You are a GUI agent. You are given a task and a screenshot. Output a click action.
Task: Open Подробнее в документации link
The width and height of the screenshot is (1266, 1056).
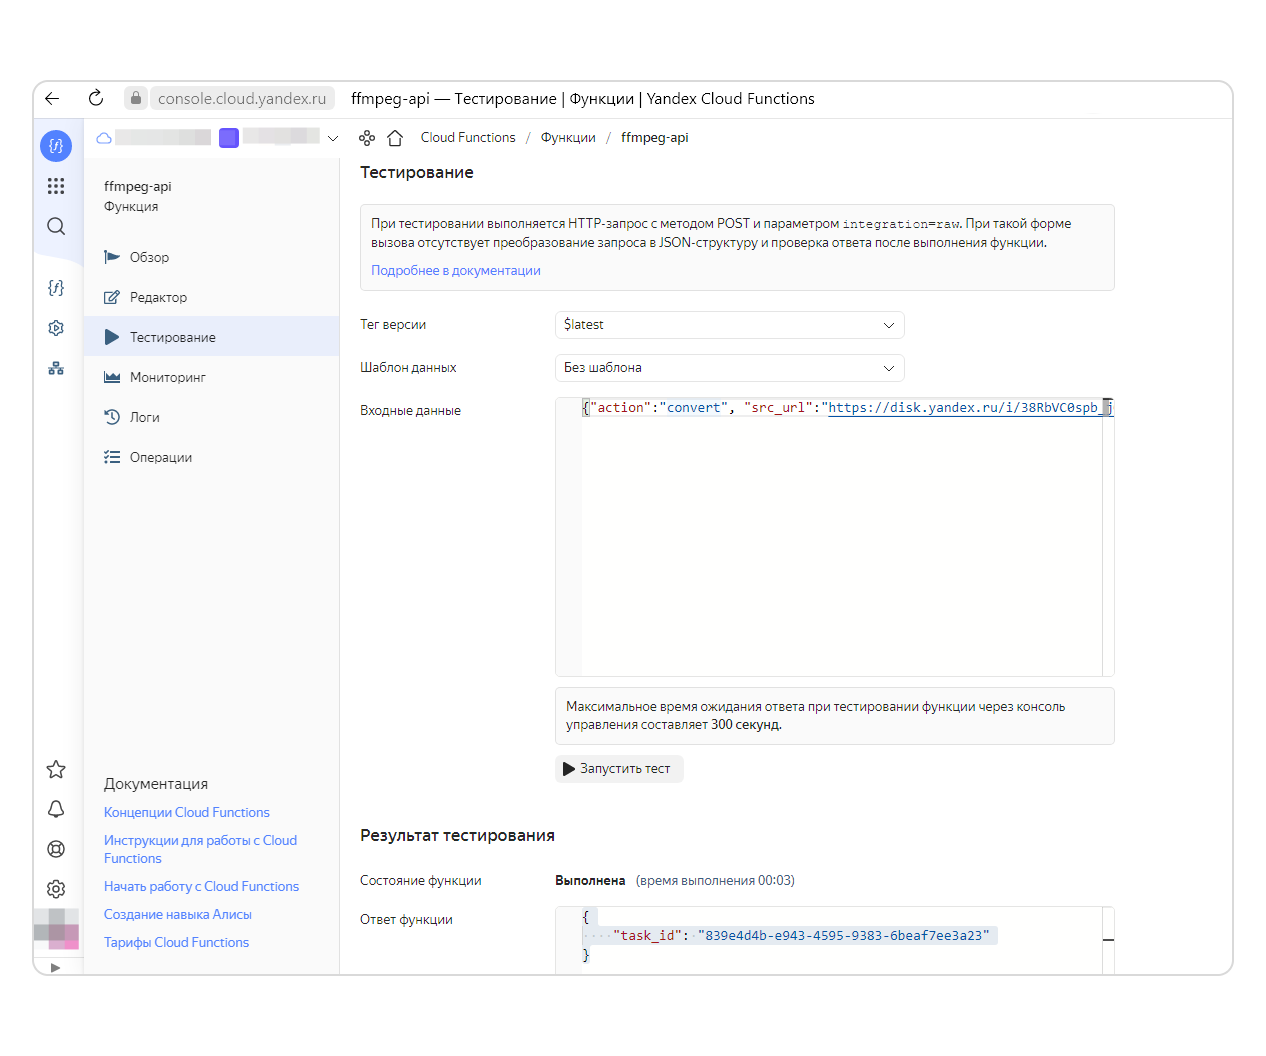click(x=456, y=271)
